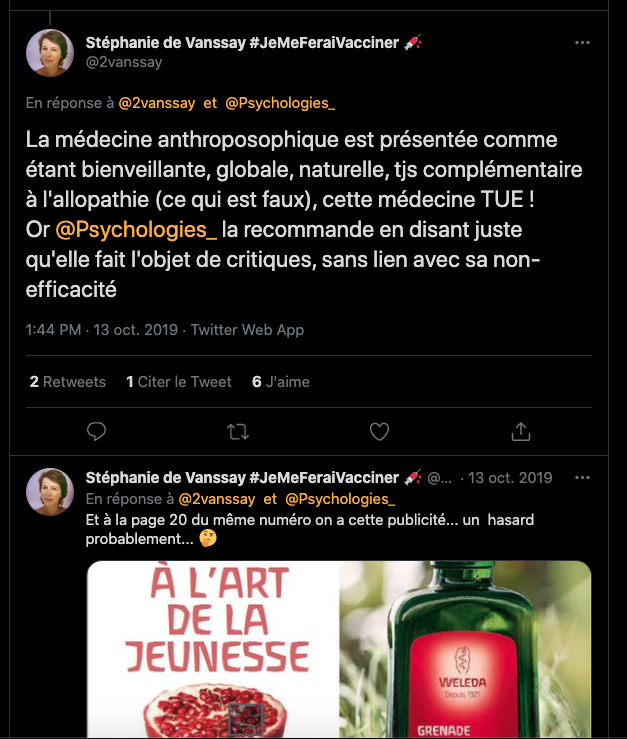
Task: Open reply tweet author's profile picture
Action: 49,491
